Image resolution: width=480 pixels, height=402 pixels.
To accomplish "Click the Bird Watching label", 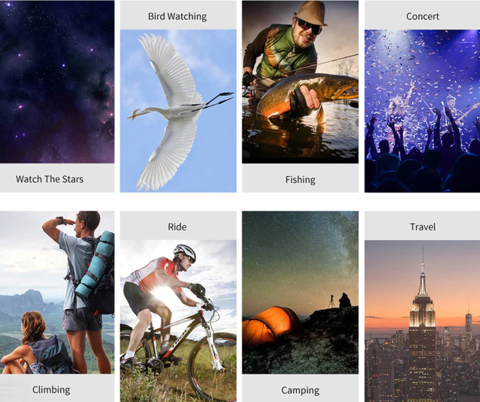I will click(x=177, y=16).
